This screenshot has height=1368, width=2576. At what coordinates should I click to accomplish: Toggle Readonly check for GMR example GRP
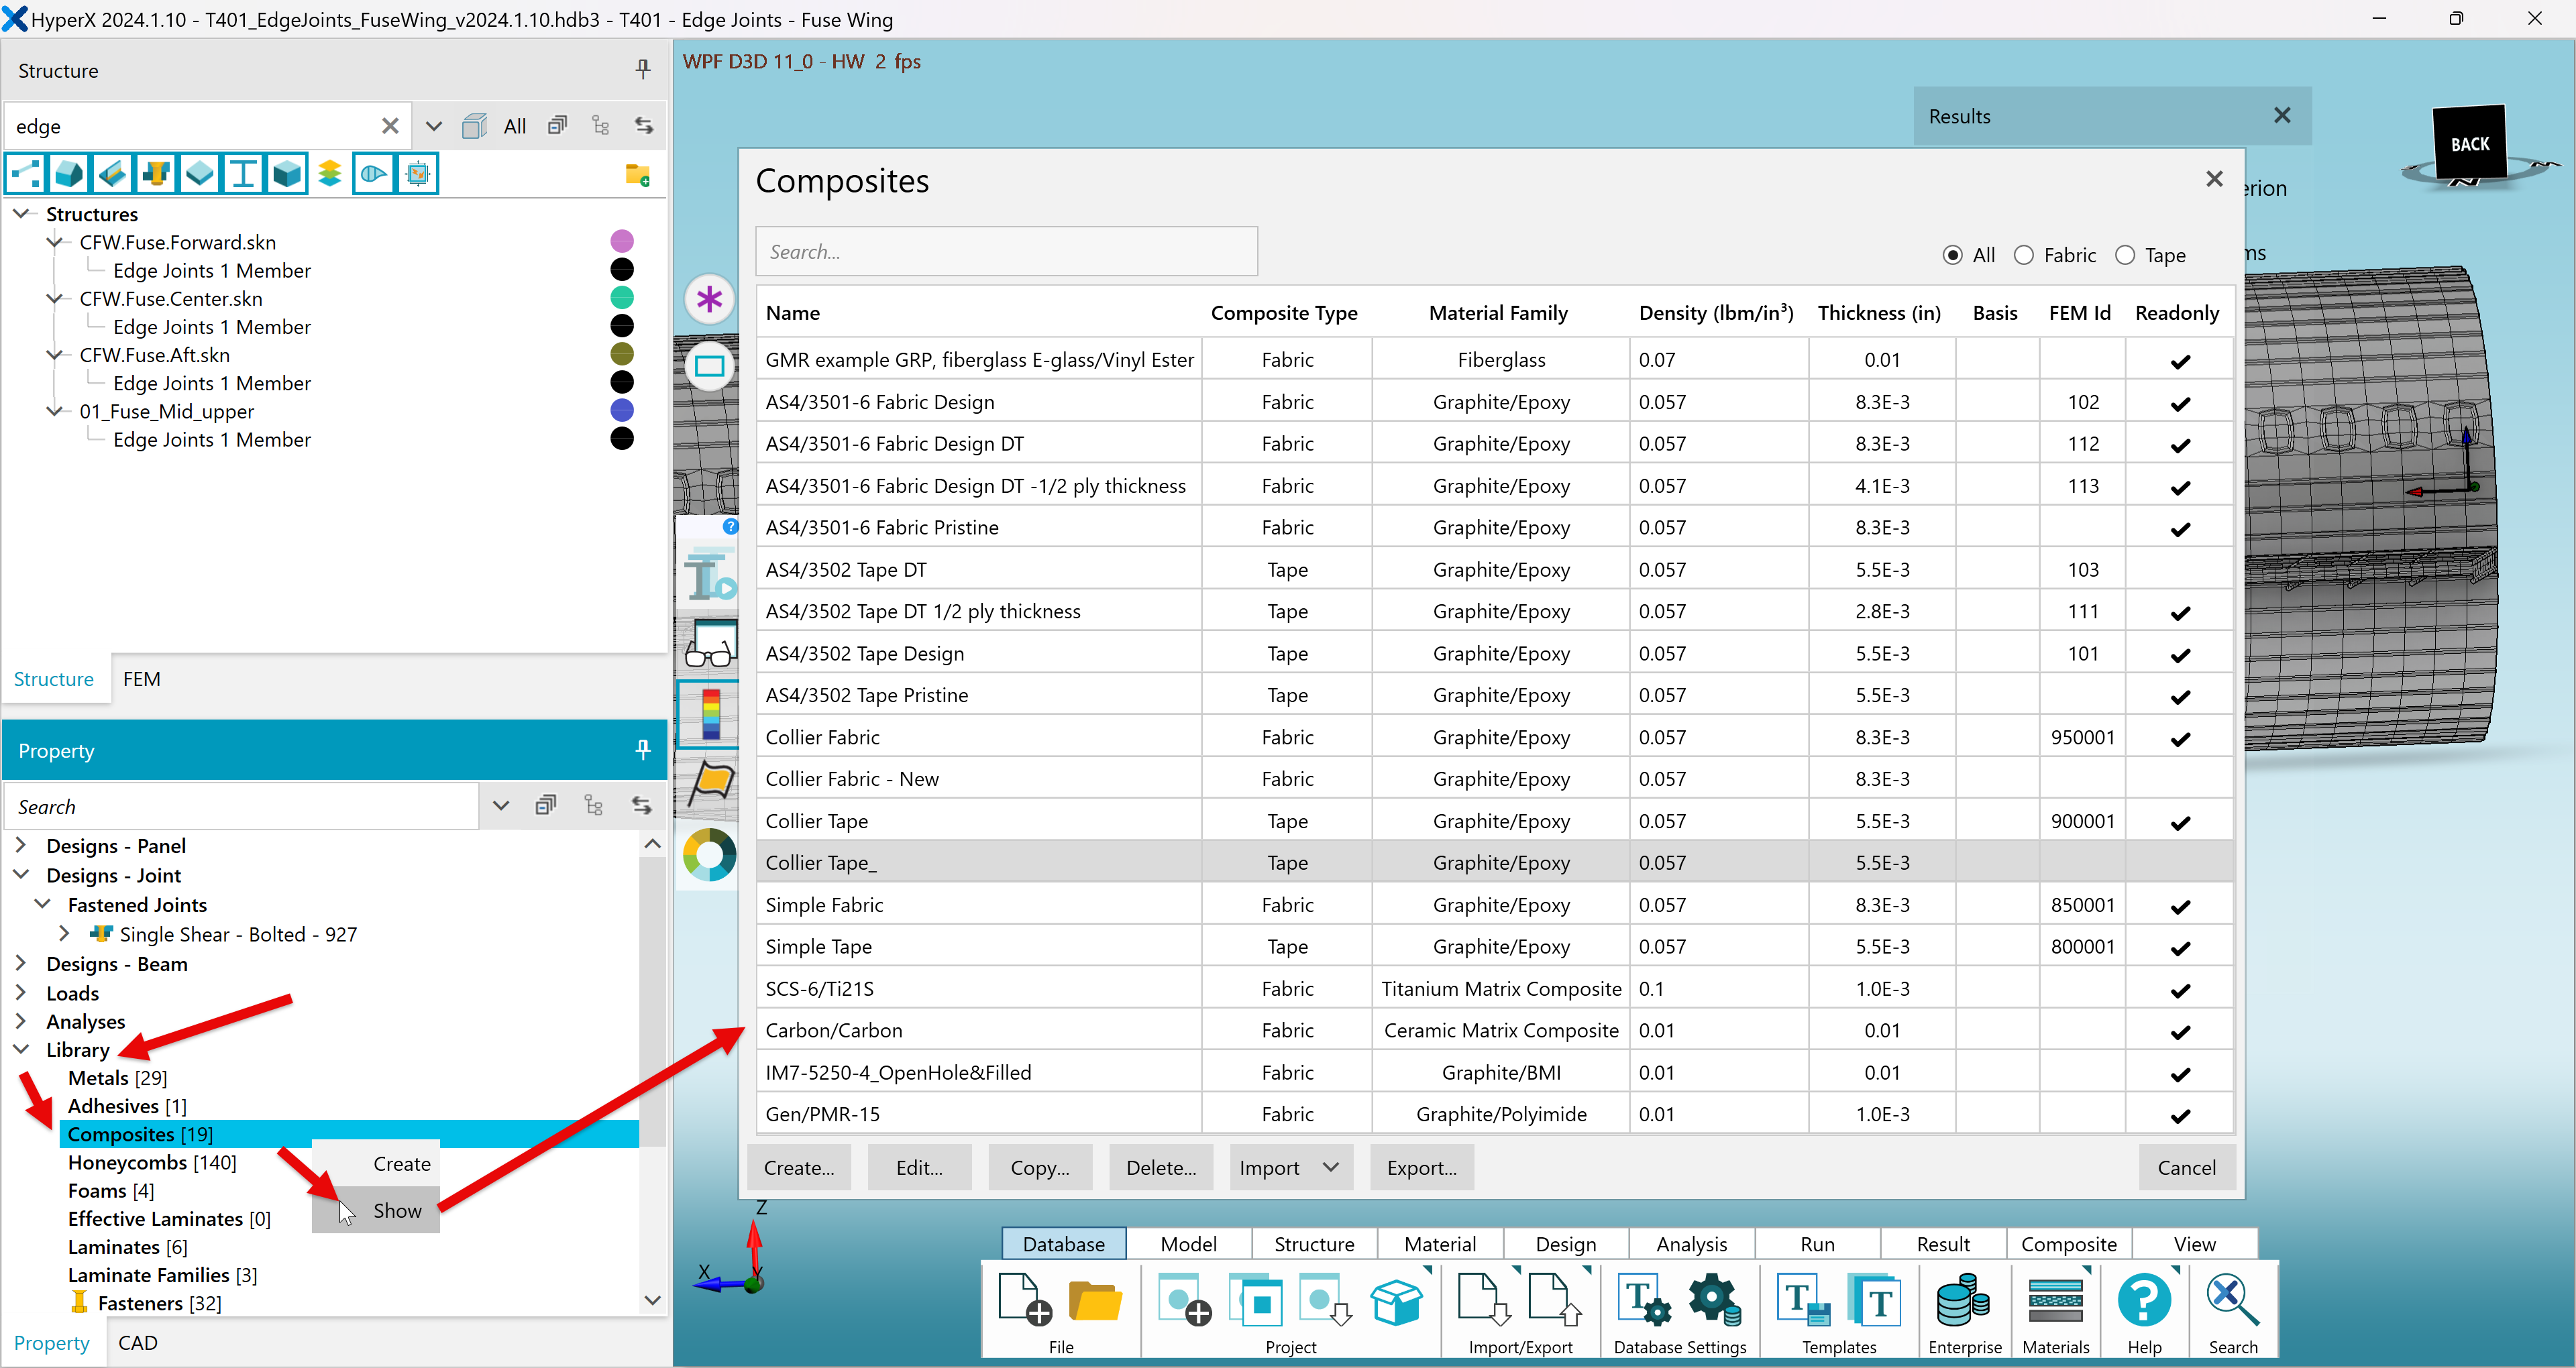click(2180, 361)
